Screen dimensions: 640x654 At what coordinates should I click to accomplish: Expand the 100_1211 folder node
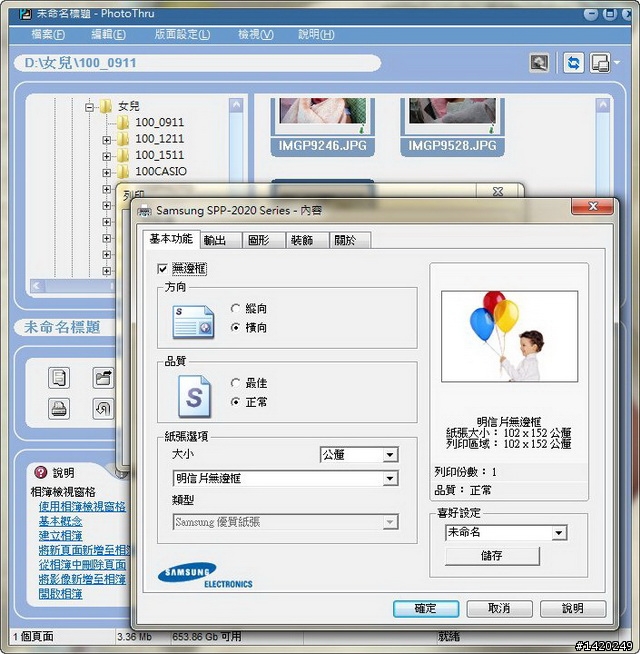pos(106,140)
